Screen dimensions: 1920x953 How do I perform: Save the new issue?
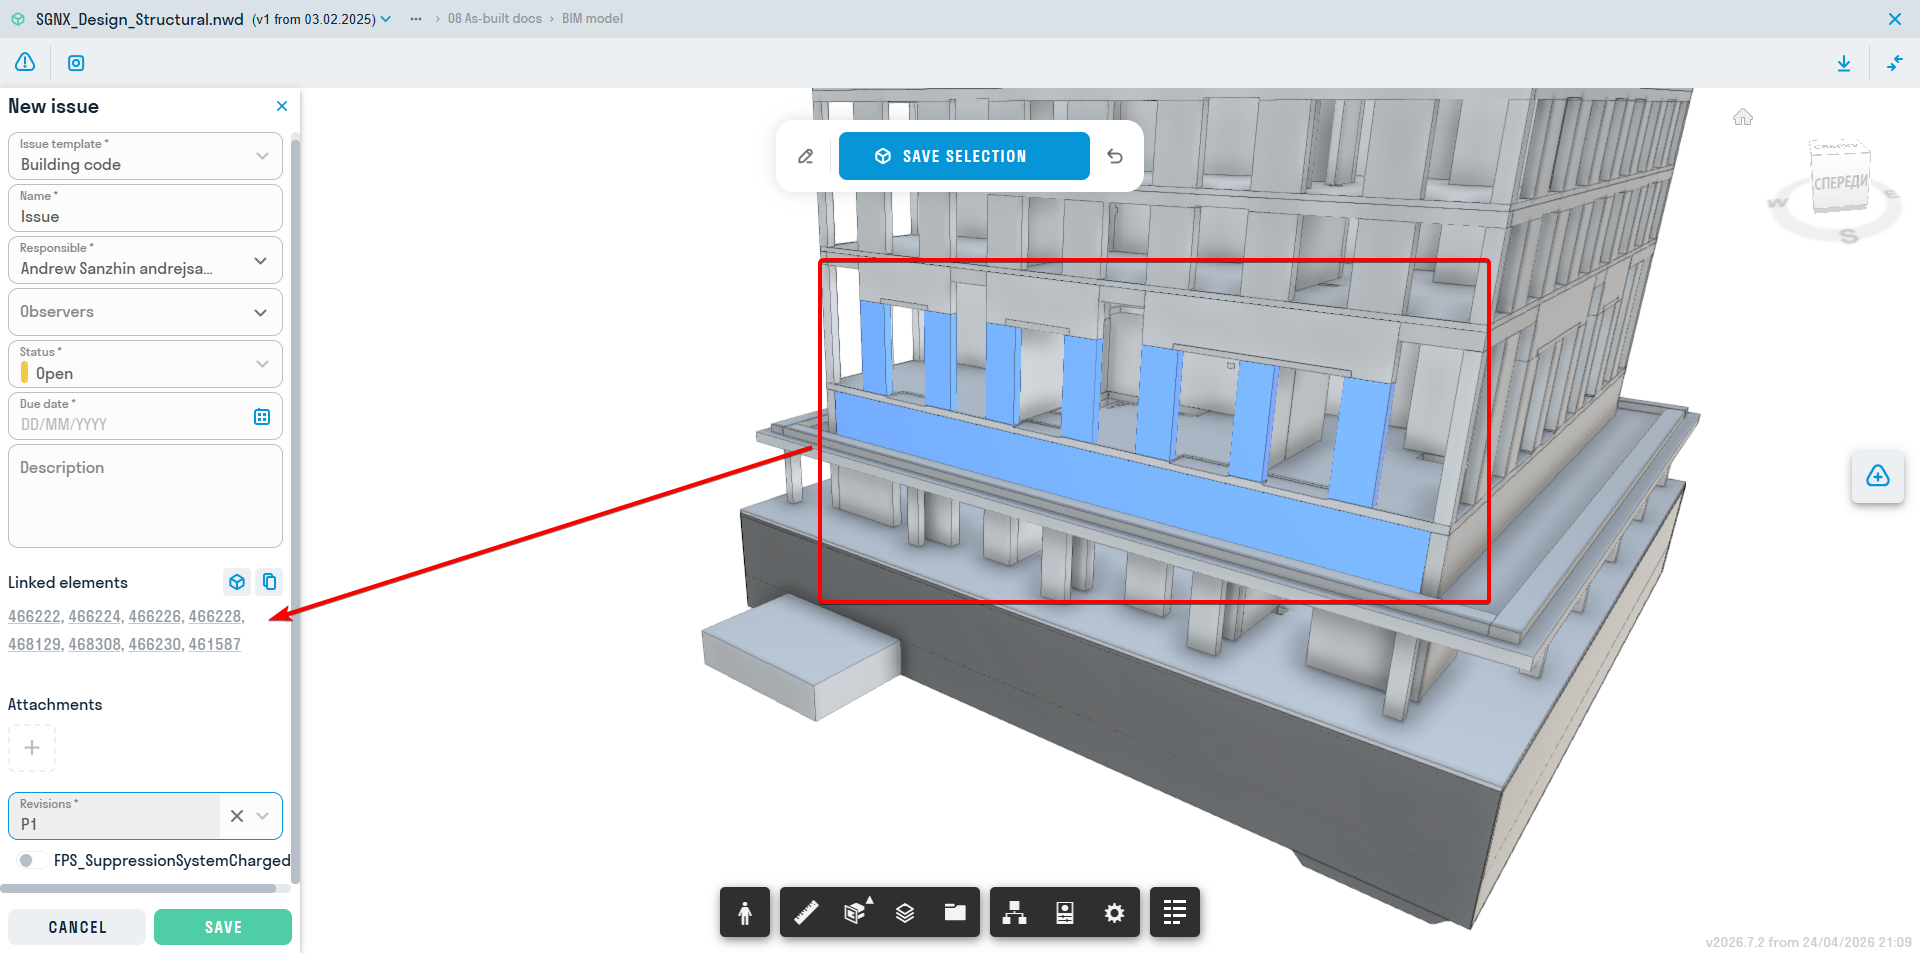click(223, 927)
